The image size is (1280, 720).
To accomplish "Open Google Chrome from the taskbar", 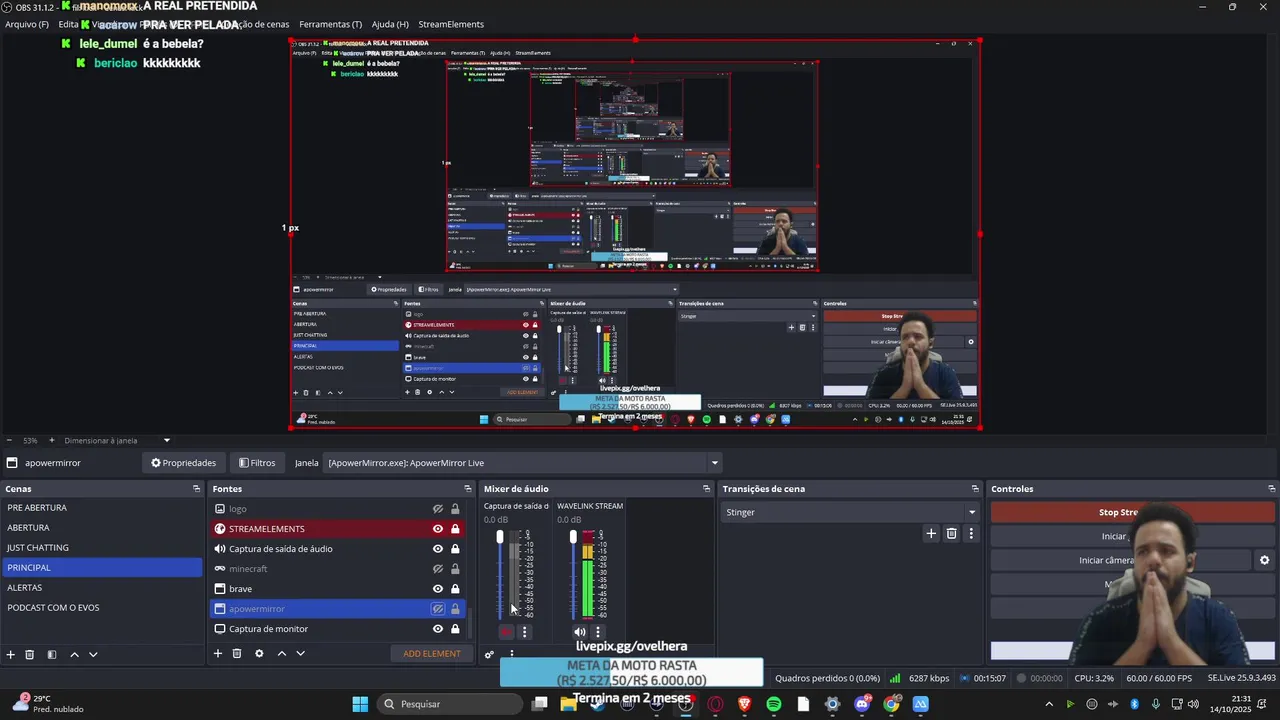I will pos(891,704).
